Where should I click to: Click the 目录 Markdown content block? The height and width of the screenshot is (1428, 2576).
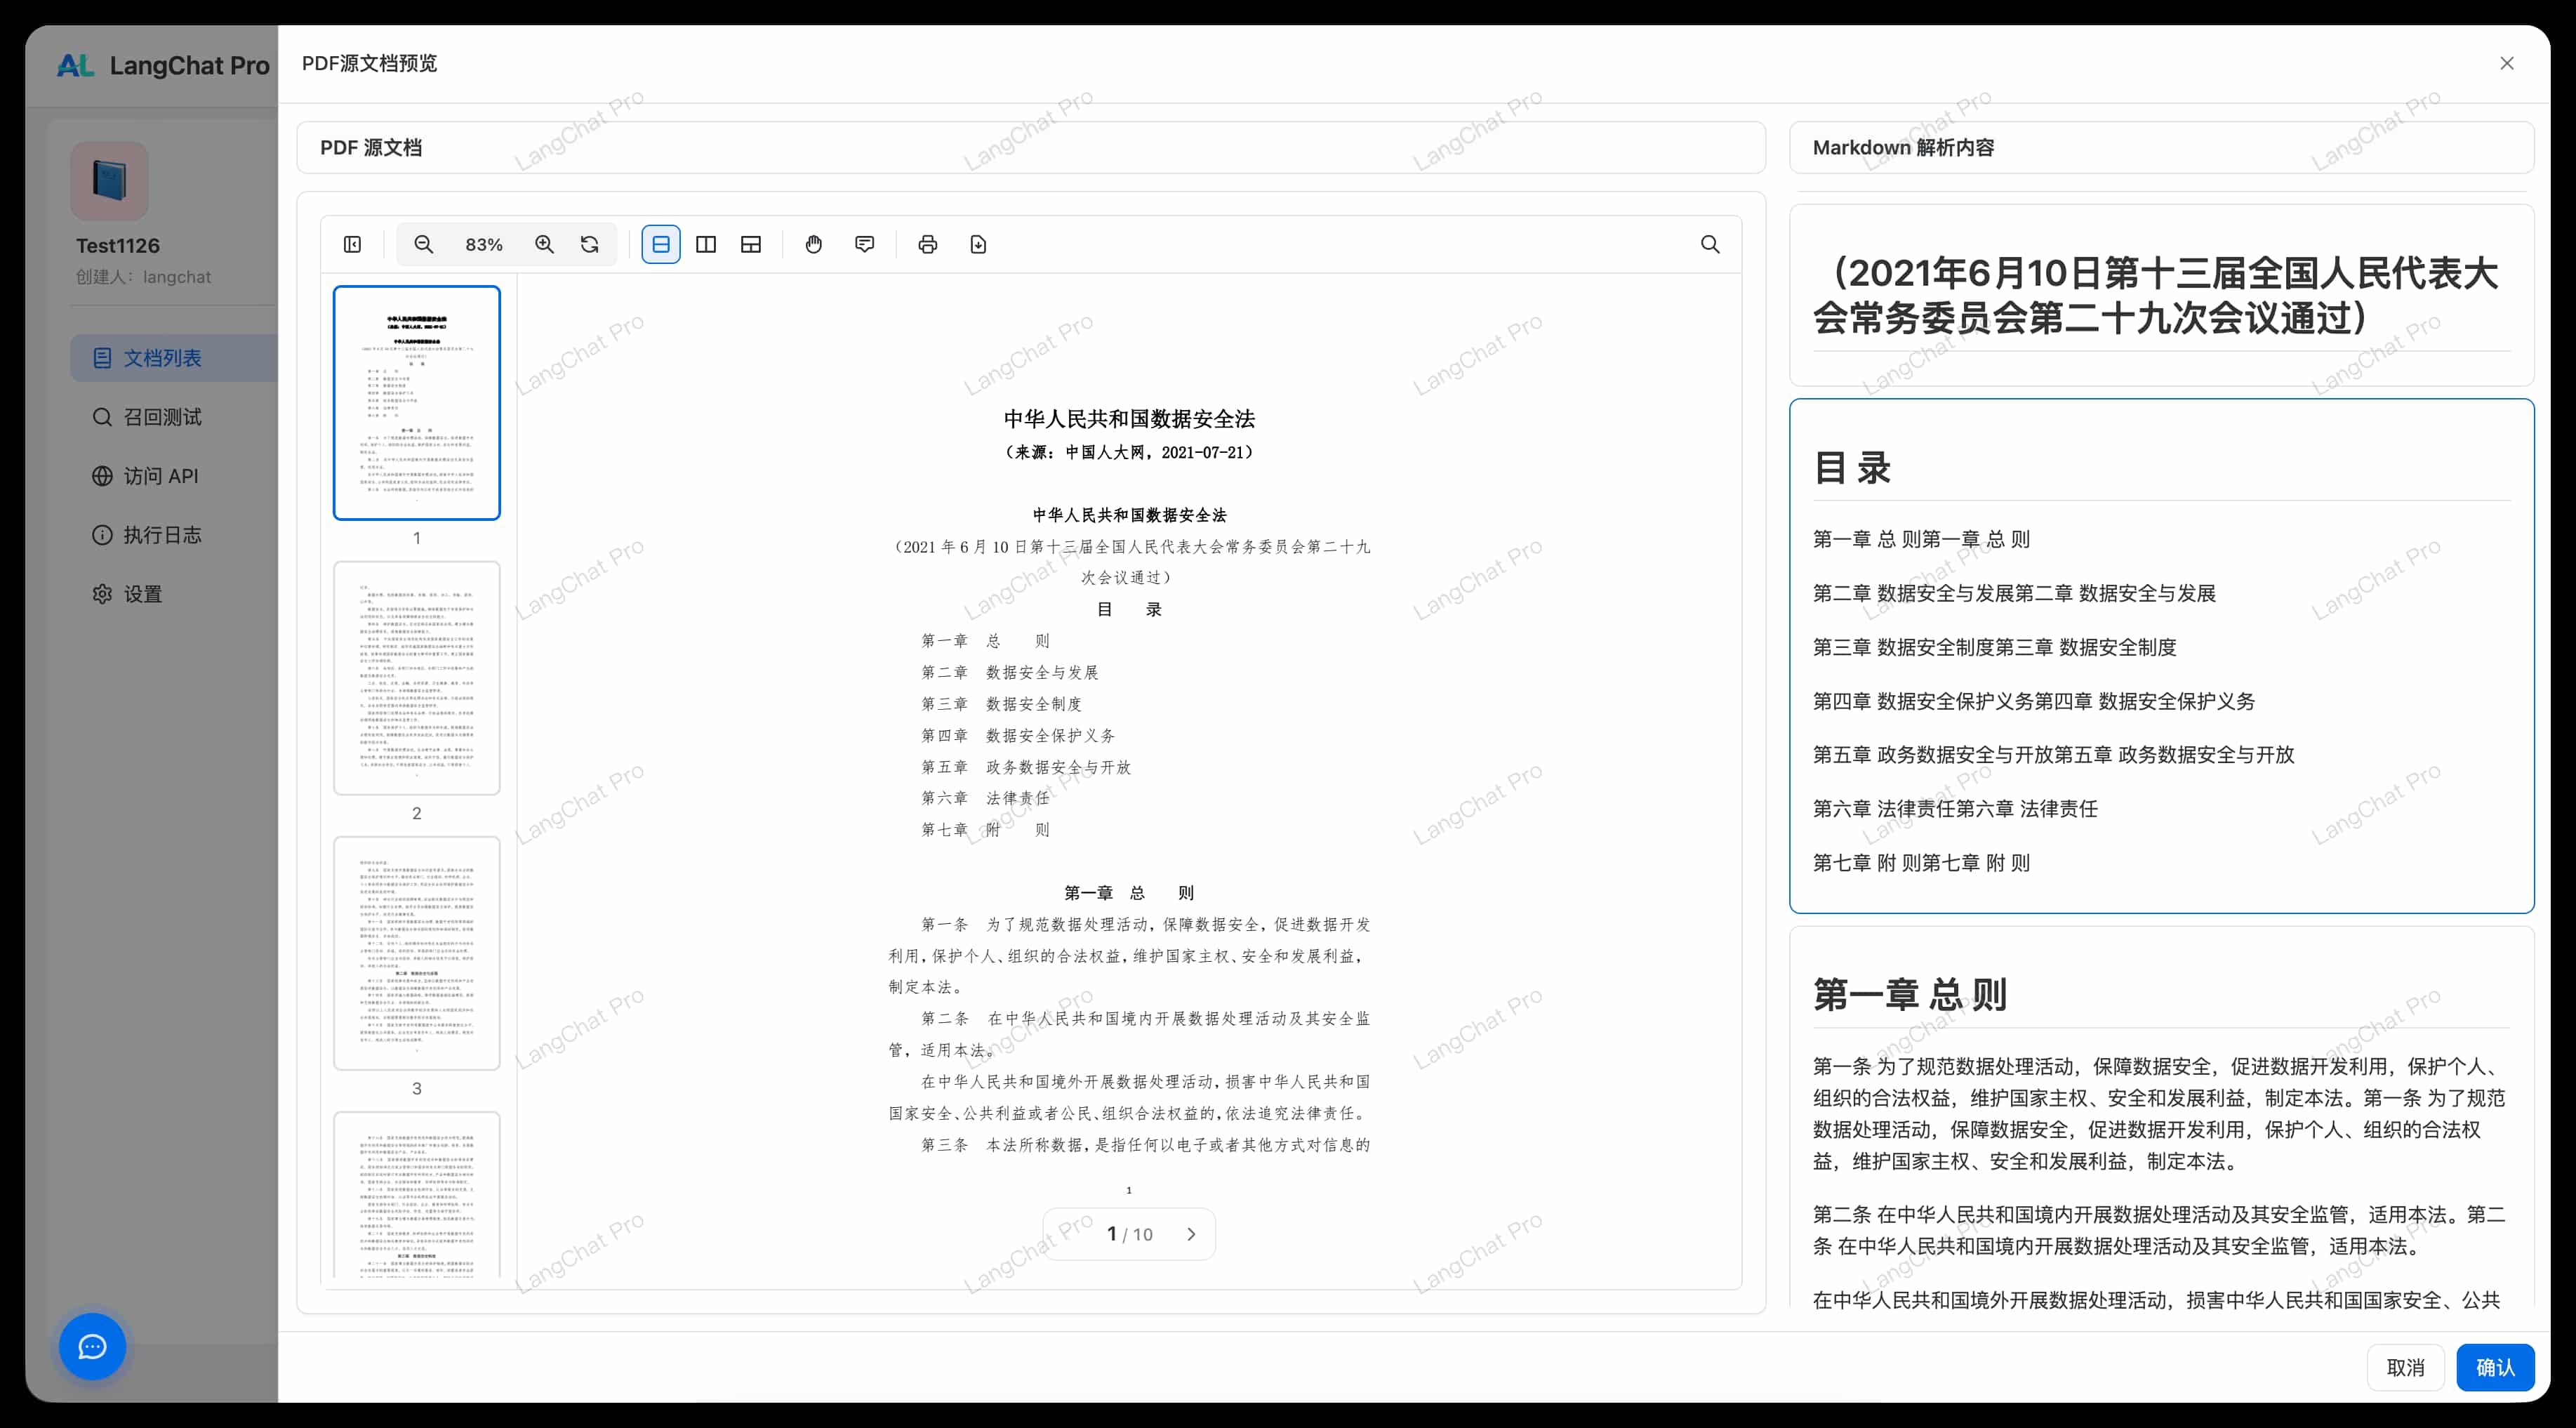tap(2160, 655)
